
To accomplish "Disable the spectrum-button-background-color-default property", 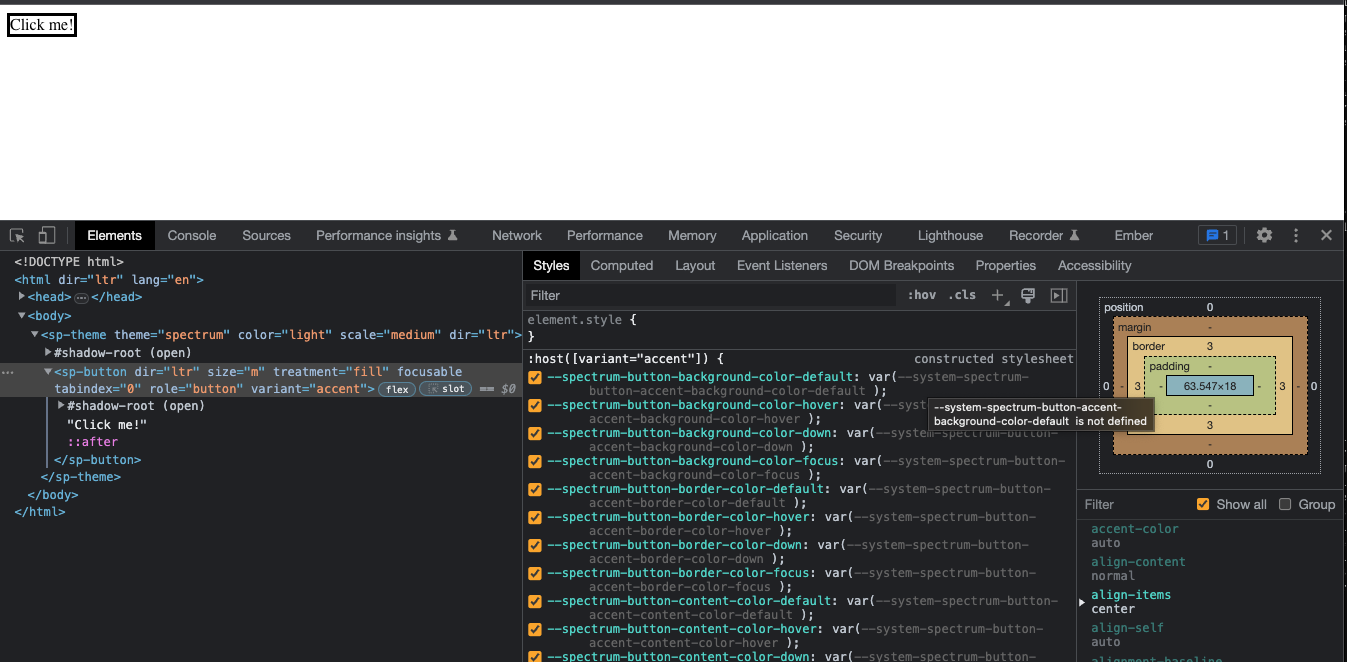I will coord(534,378).
